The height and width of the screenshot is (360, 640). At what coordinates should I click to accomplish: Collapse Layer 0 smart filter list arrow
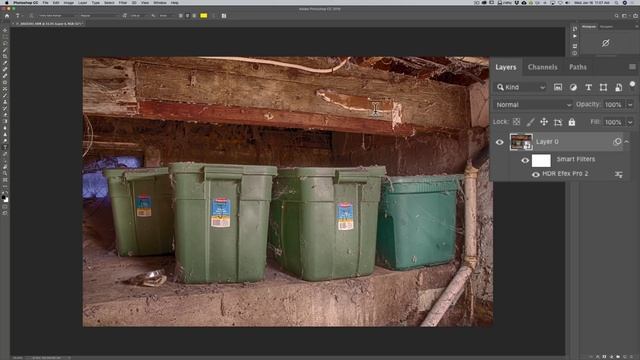627,142
